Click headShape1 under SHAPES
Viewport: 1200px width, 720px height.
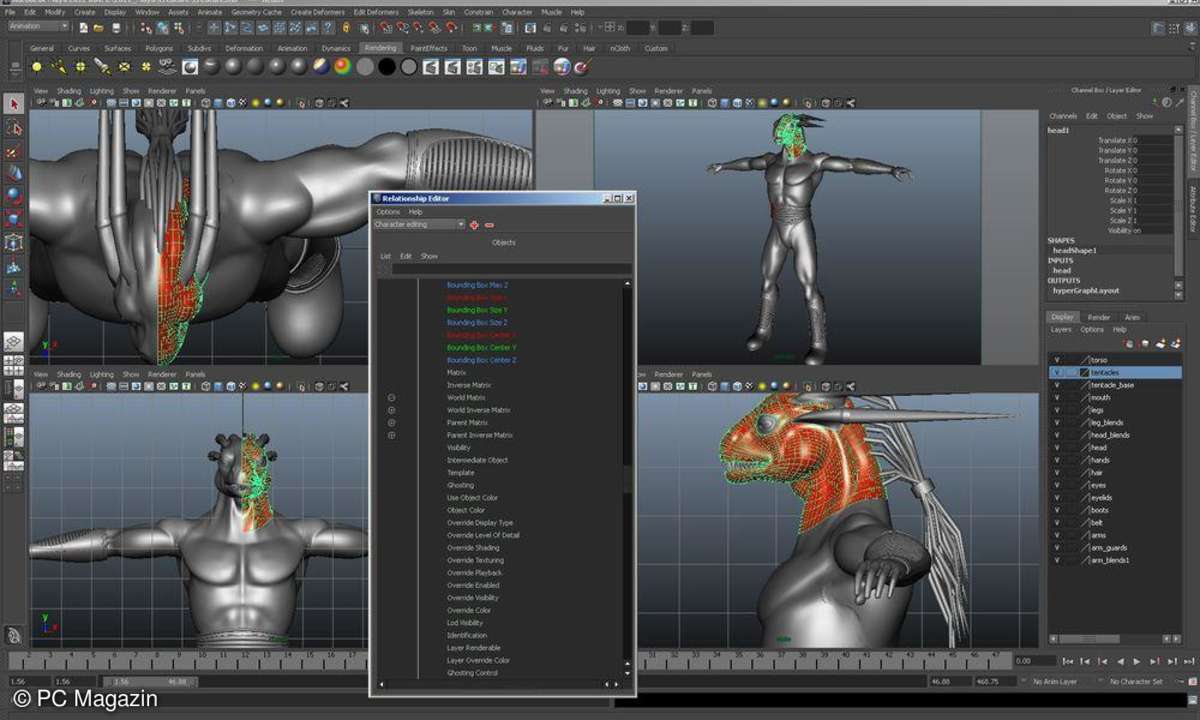[x=1075, y=250]
